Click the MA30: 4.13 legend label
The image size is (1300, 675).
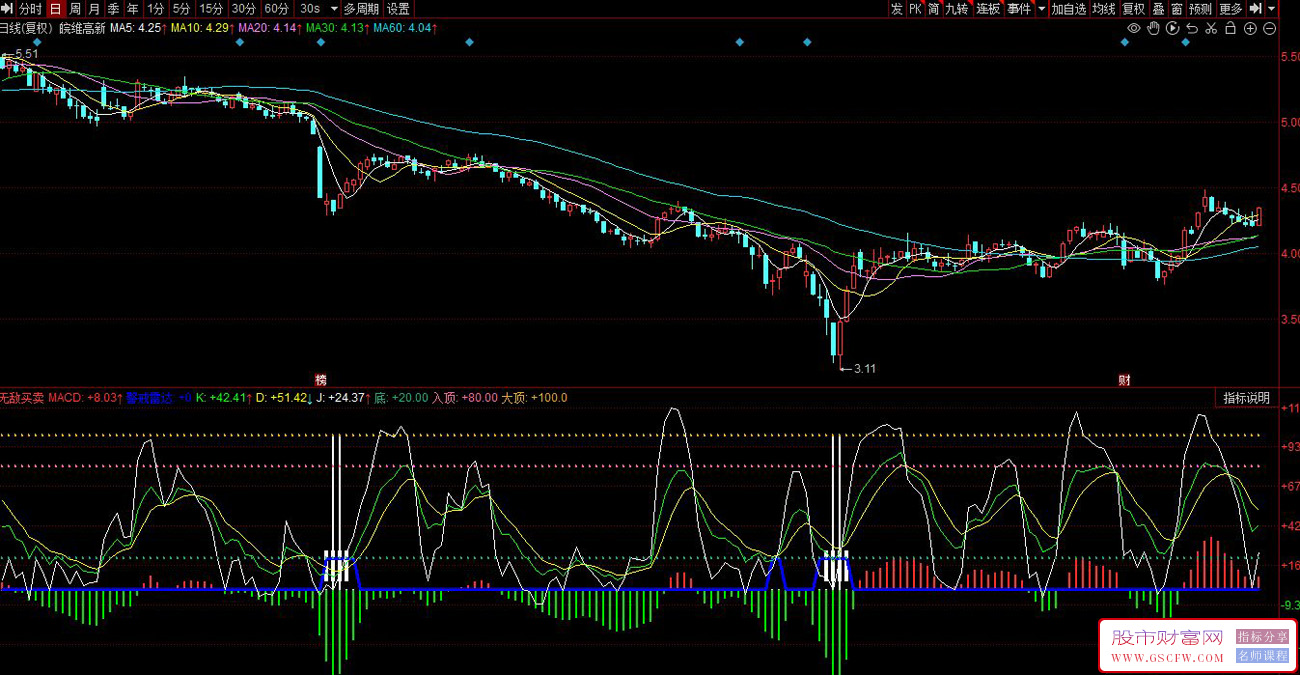pos(335,28)
